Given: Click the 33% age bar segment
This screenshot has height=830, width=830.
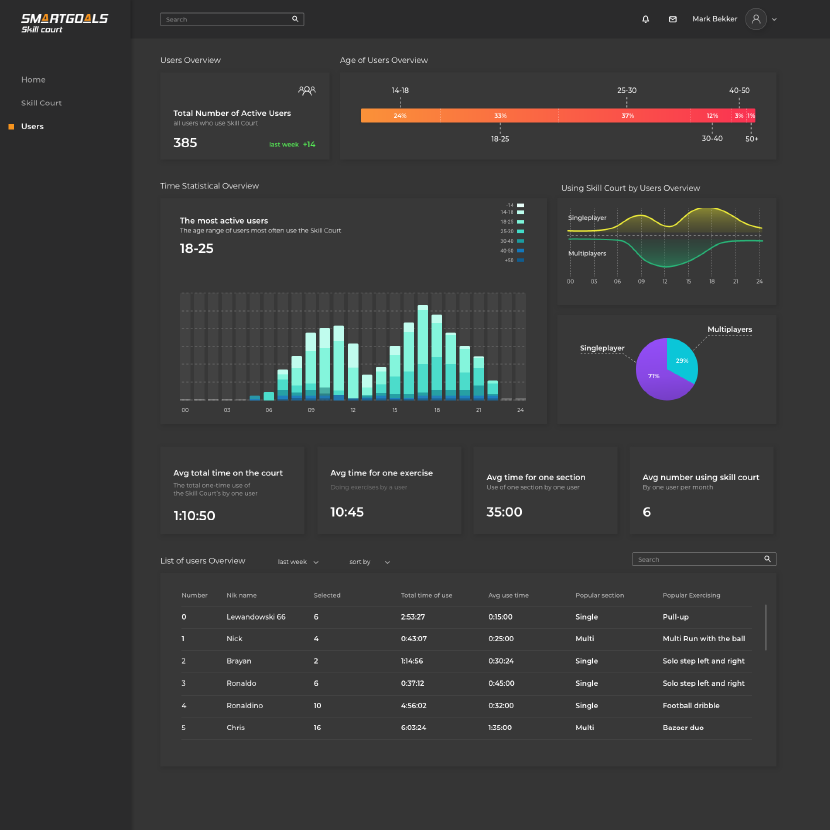Looking at the screenshot, I should [500, 115].
